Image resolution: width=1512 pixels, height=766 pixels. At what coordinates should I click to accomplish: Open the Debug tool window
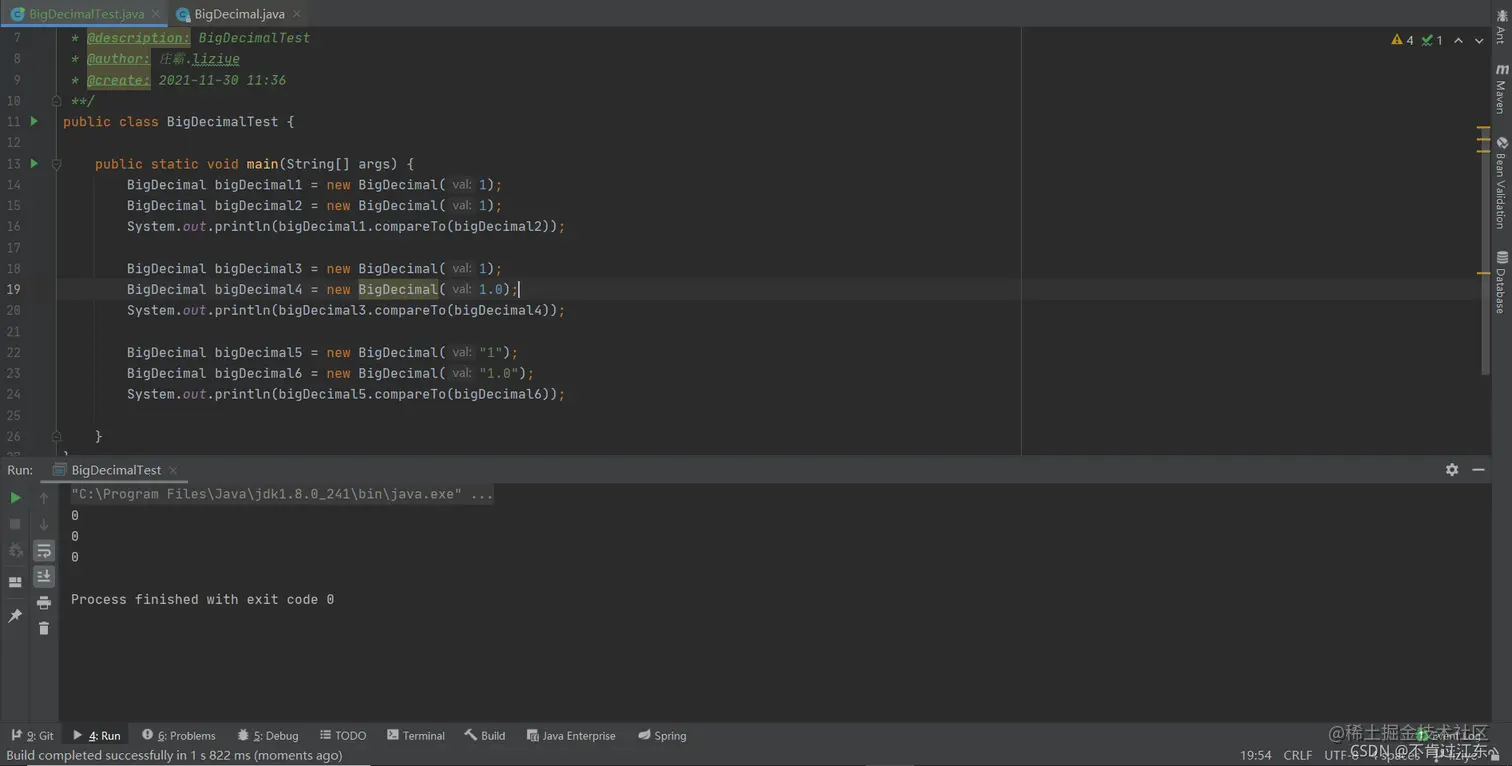pyautogui.click(x=268, y=735)
